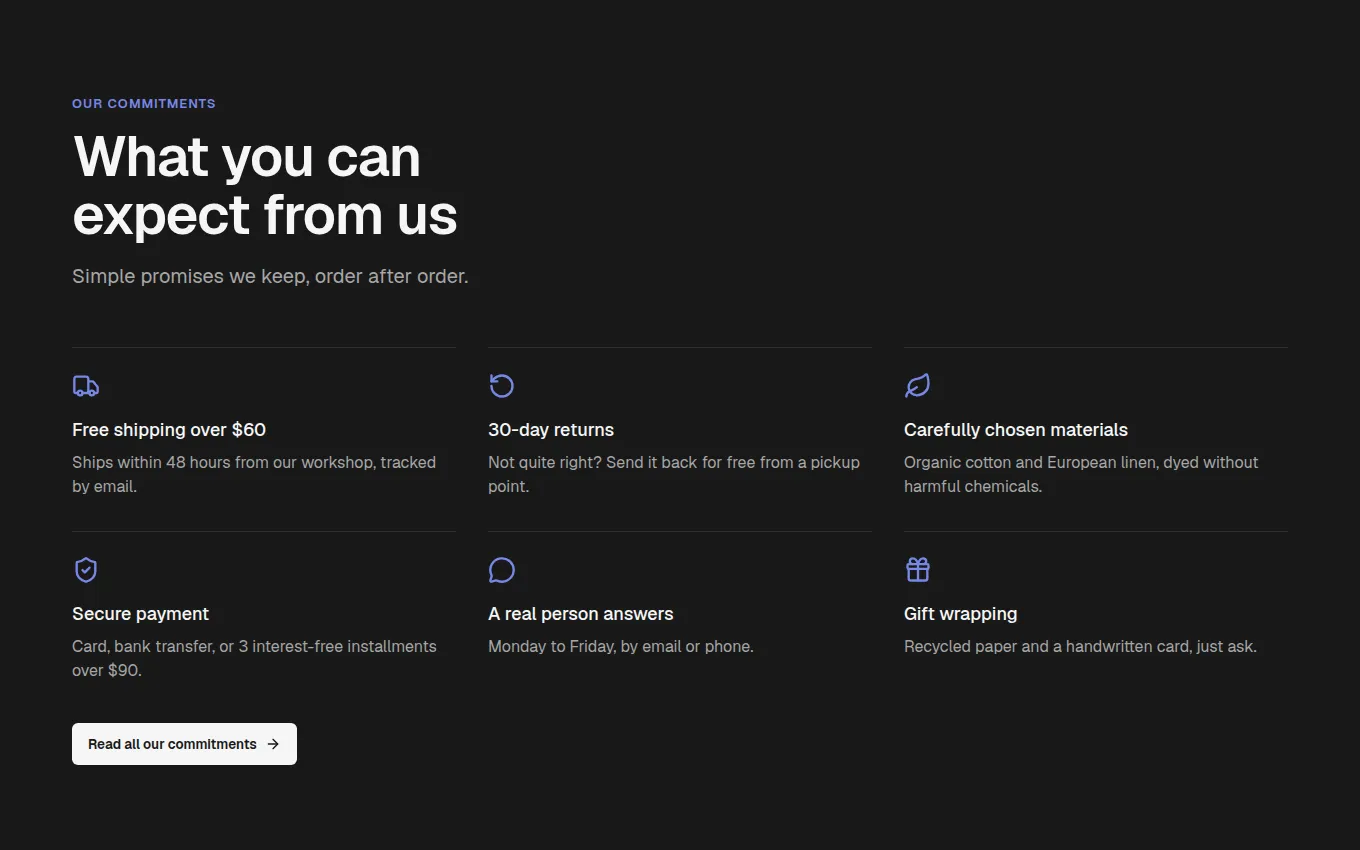The width and height of the screenshot is (1360, 850).
Task: Click the circular returns arrow icon
Action: pyautogui.click(x=501, y=386)
